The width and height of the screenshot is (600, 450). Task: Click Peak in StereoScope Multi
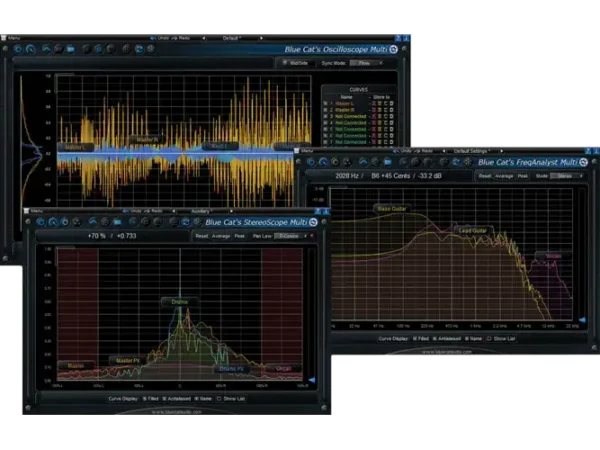[240, 236]
